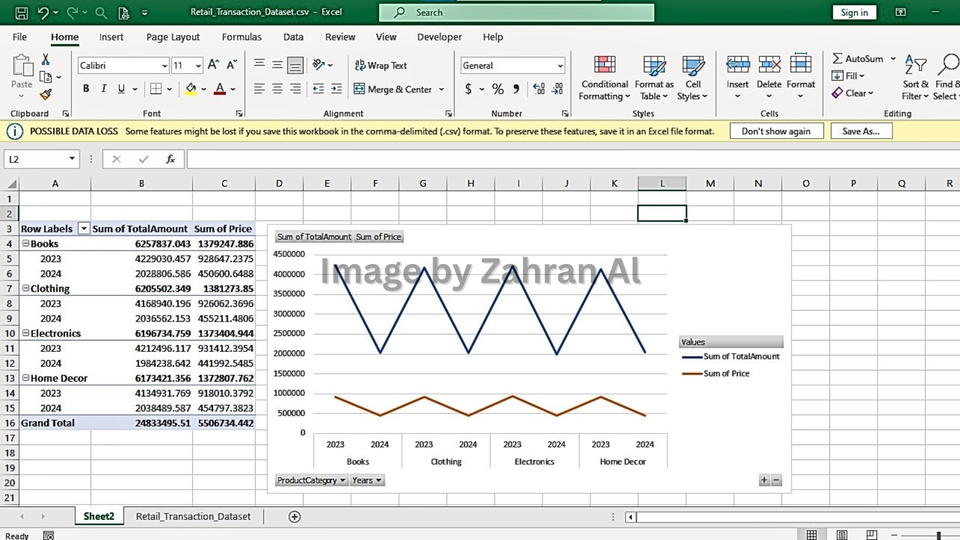Switch to the Retail_Transaction_Dataset sheet tab
The width and height of the screenshot is (960, 540).
click(193, 516)
